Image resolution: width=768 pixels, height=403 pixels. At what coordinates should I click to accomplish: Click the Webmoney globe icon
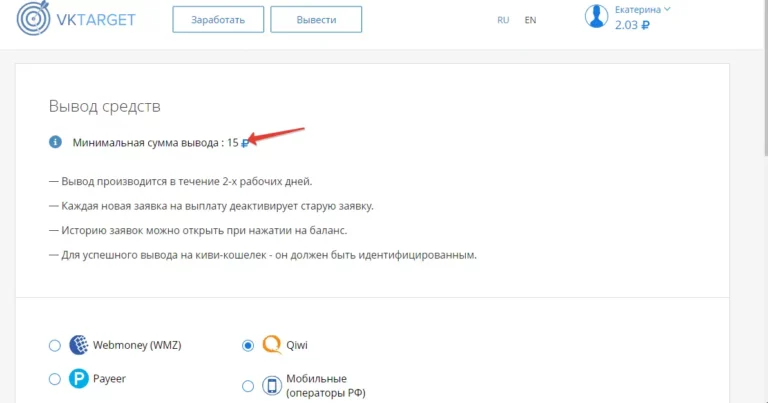tap(79, 346)
